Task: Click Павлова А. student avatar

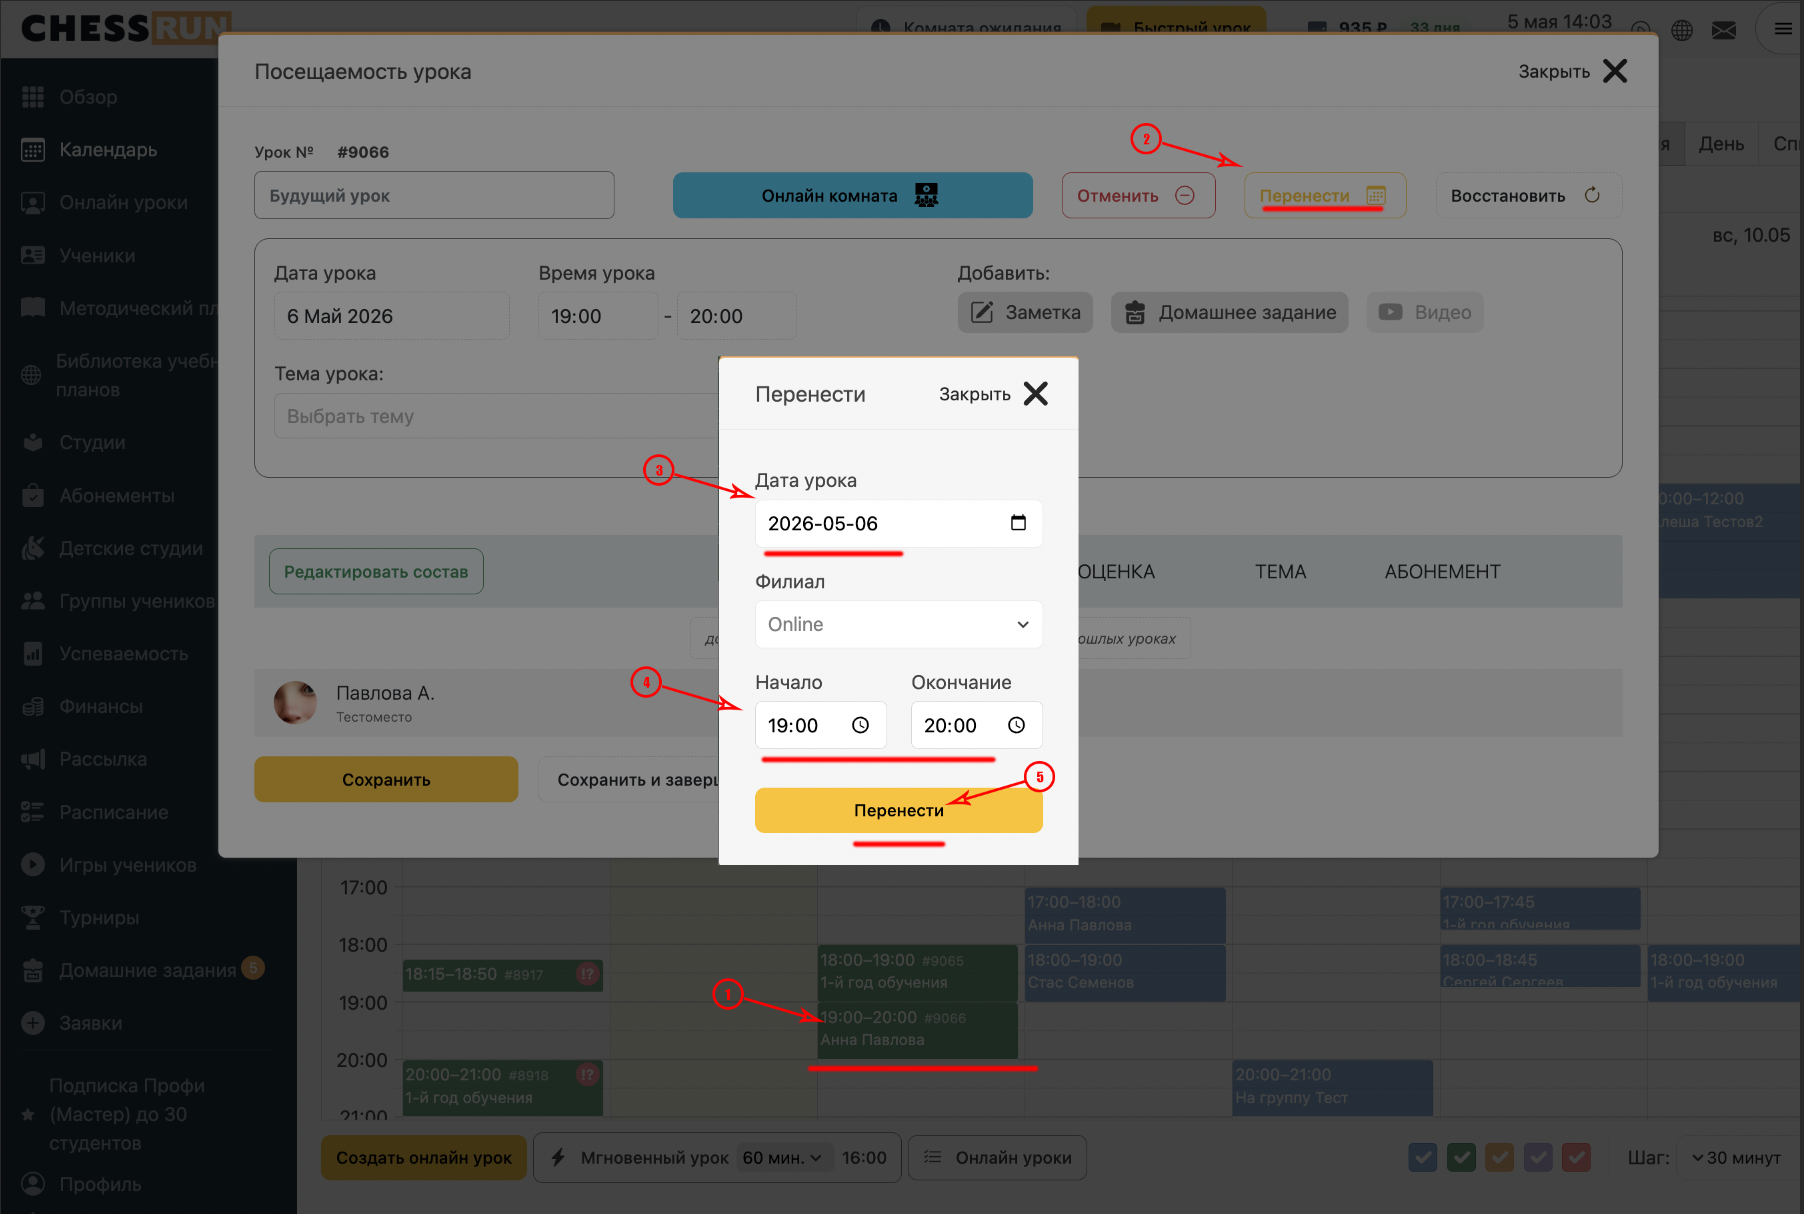Action: (x=295, y=703)
